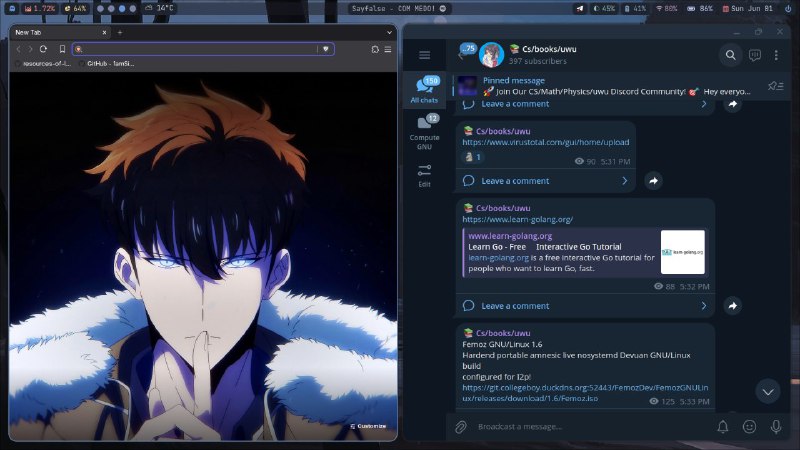Image resolution: width=800 pixels, height=450 pixels.
Task: Focus the browser address bar
Action: tap(203, 49)
